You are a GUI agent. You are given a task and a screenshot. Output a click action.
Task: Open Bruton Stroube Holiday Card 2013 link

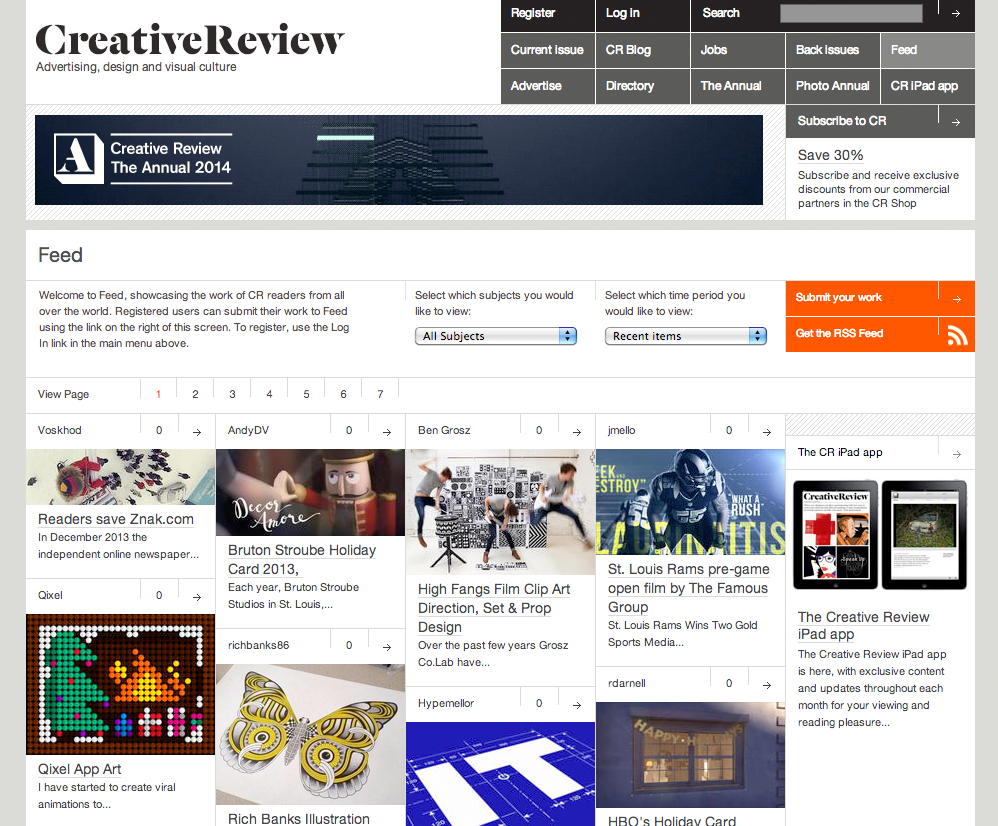coord(302,559)
